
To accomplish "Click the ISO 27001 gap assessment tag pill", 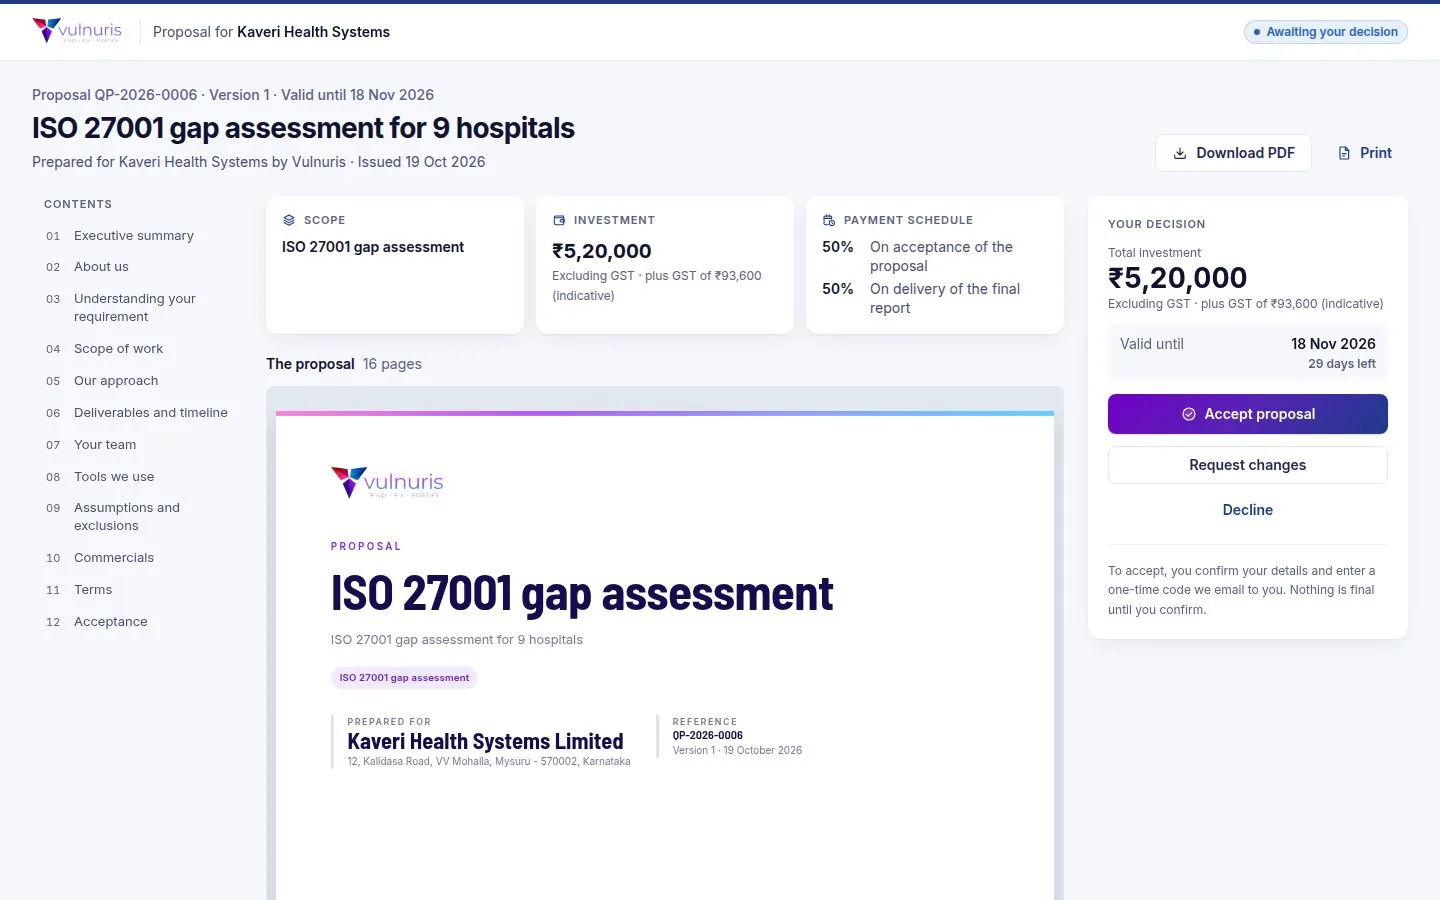I will point(404,678).
